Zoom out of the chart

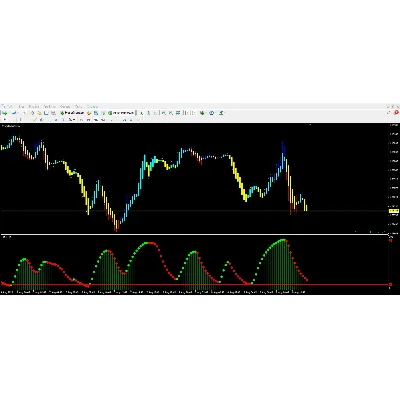tap(171, 113)
